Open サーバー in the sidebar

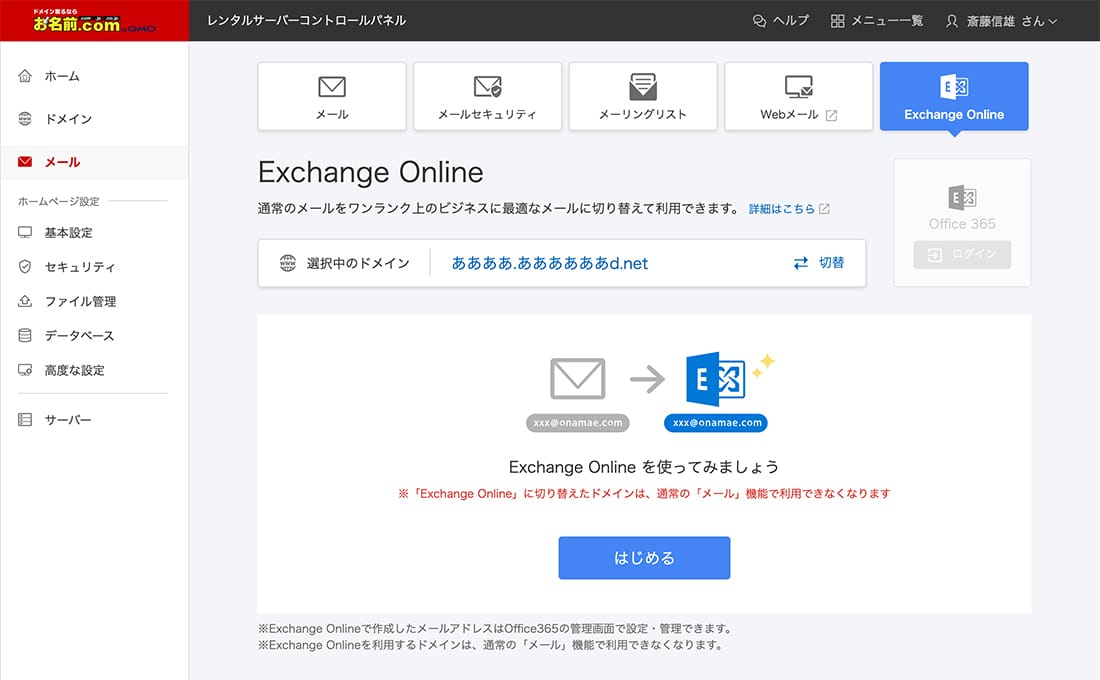(x=67, y=420)
